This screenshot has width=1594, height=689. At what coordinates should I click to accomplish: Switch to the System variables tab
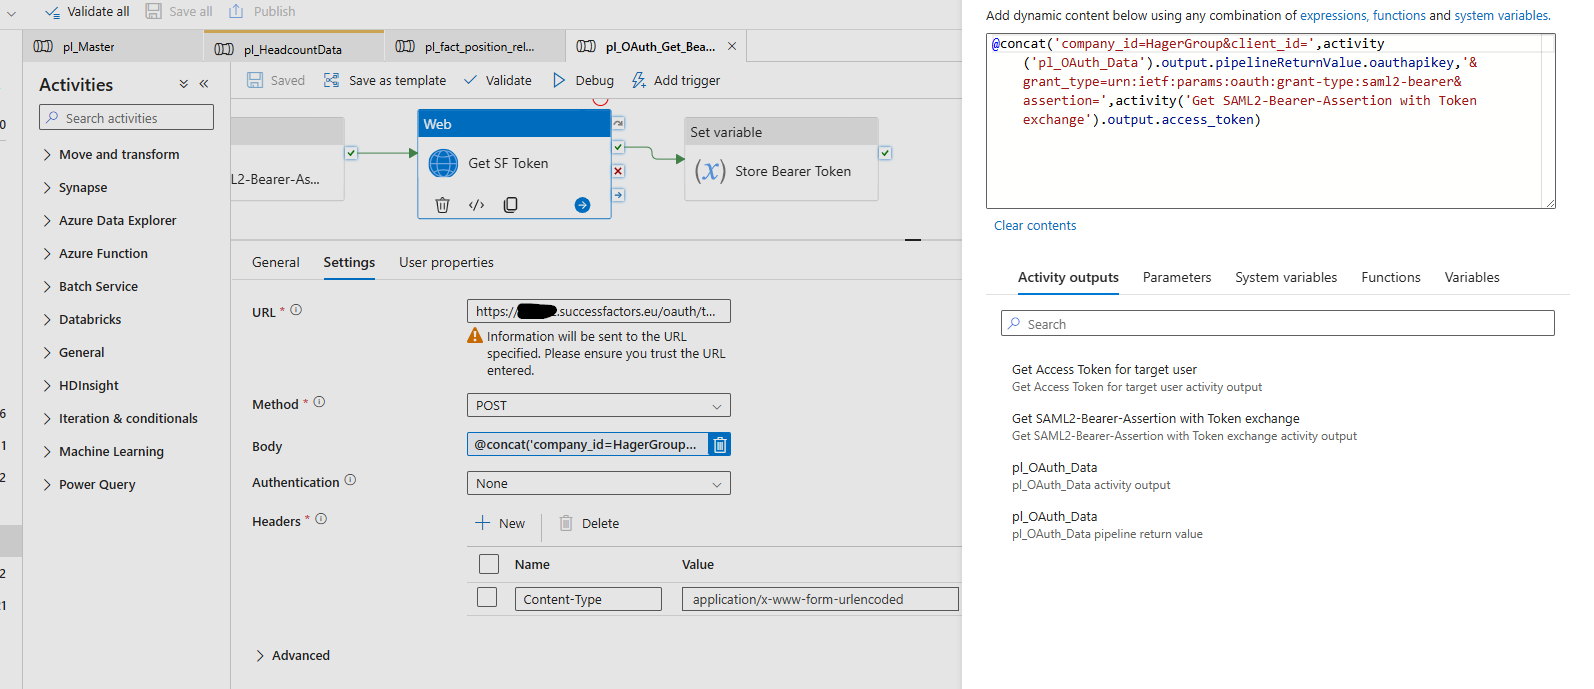click(1286, 277)
